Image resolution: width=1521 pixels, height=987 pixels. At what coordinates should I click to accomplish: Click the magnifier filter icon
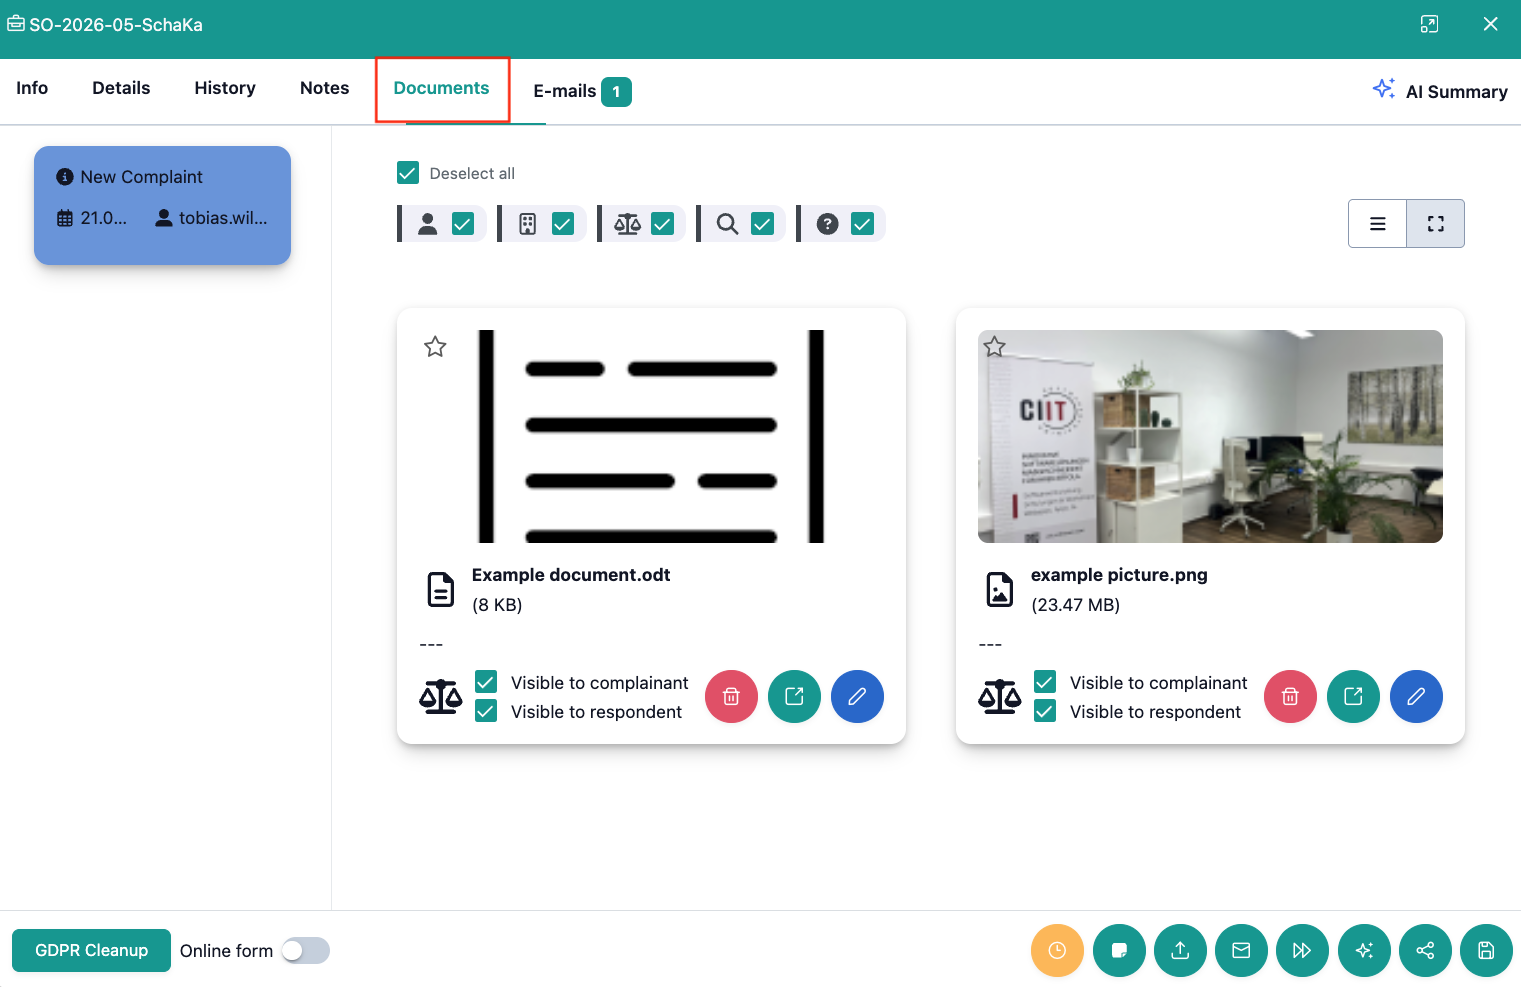point(728,224)
